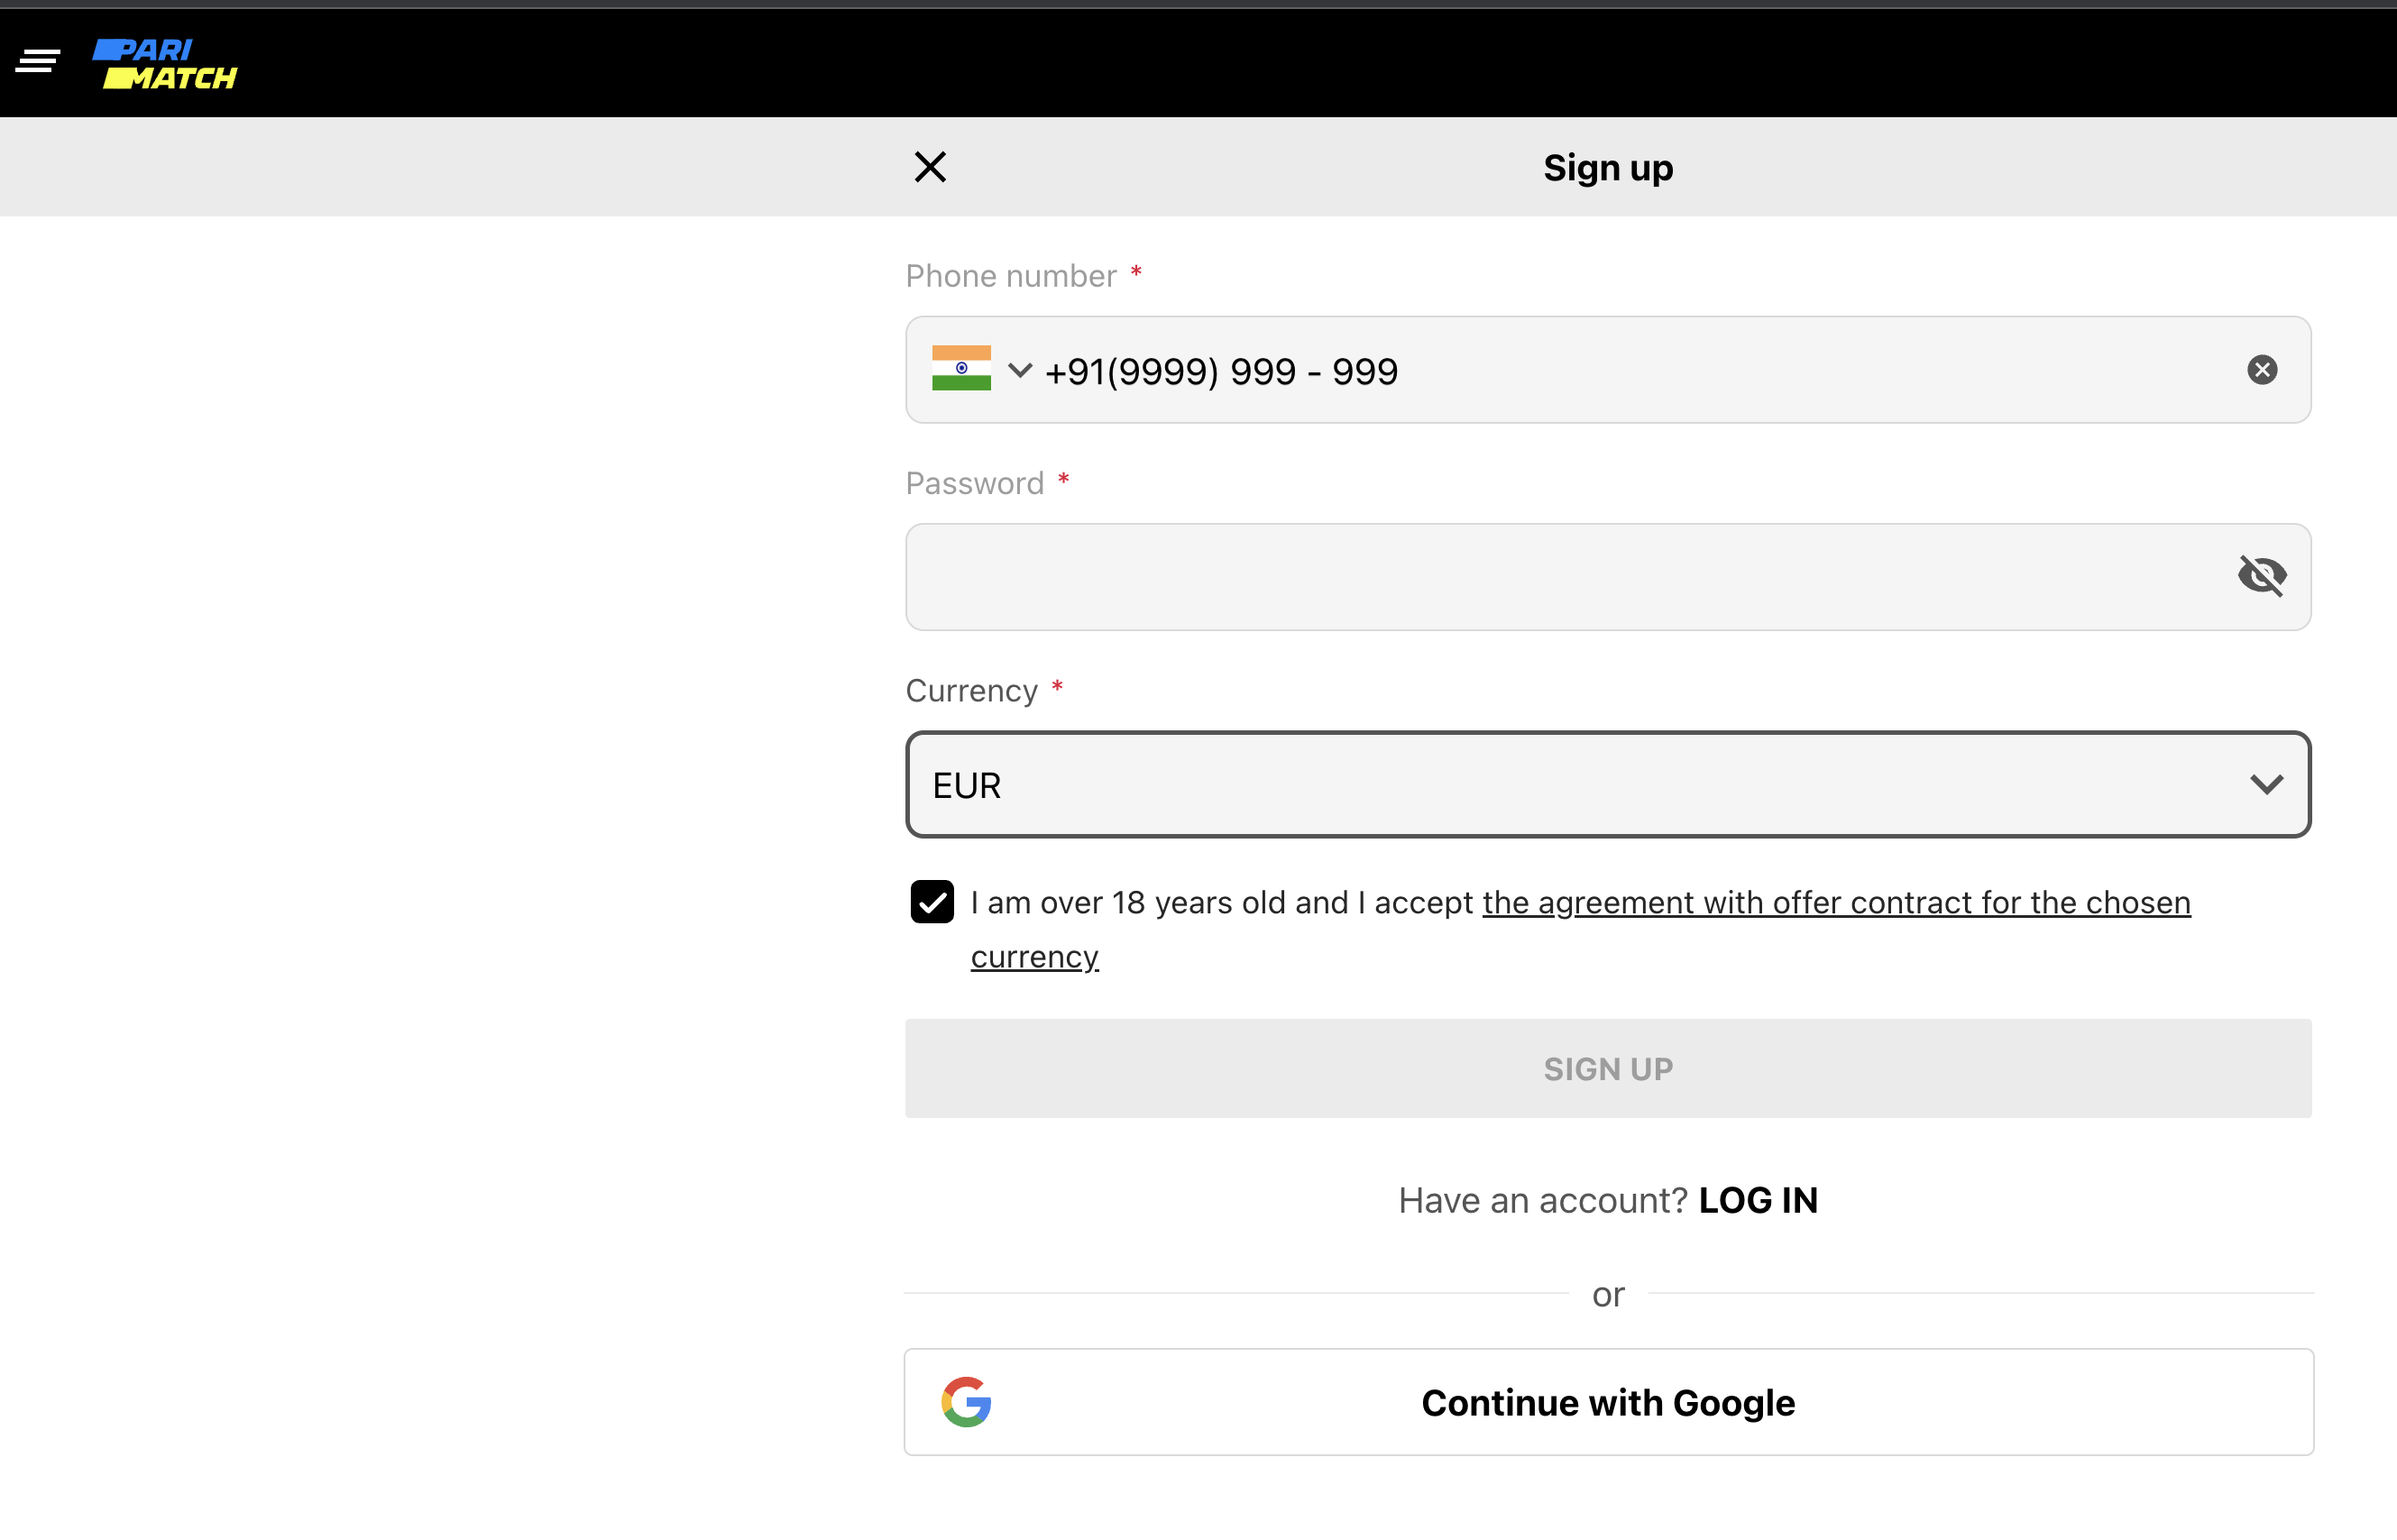Click the currency dropdown arrow
The width and height of the screenshot is (2397, 1540).
tap(2266, 785)
